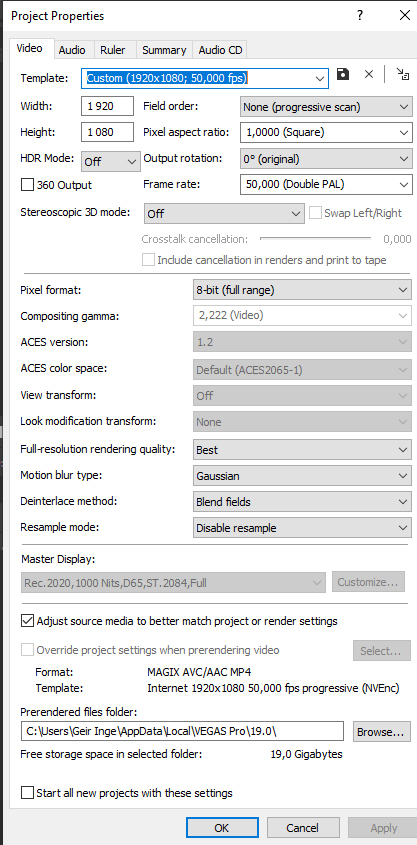Open the Resample mode dropdown
The image size is (417, 845).
tap(302, 528)
